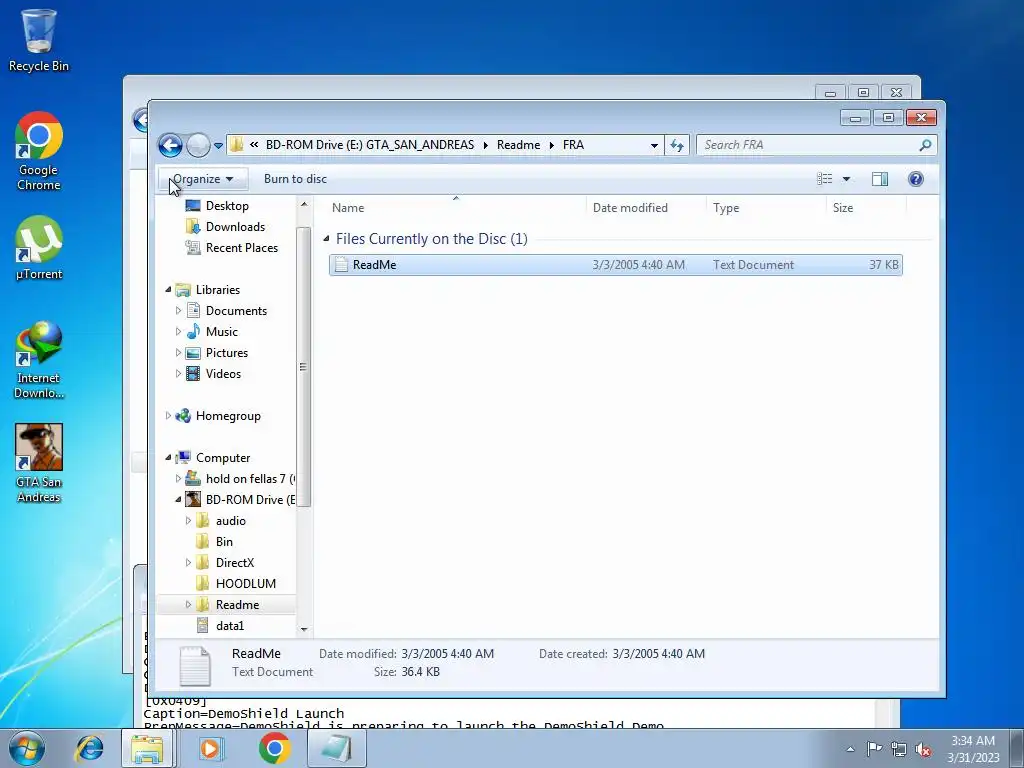The width and height of the screenshot is (1024, 768).
Task: Open the audio folder in tree
Action: tap(230, 520)
